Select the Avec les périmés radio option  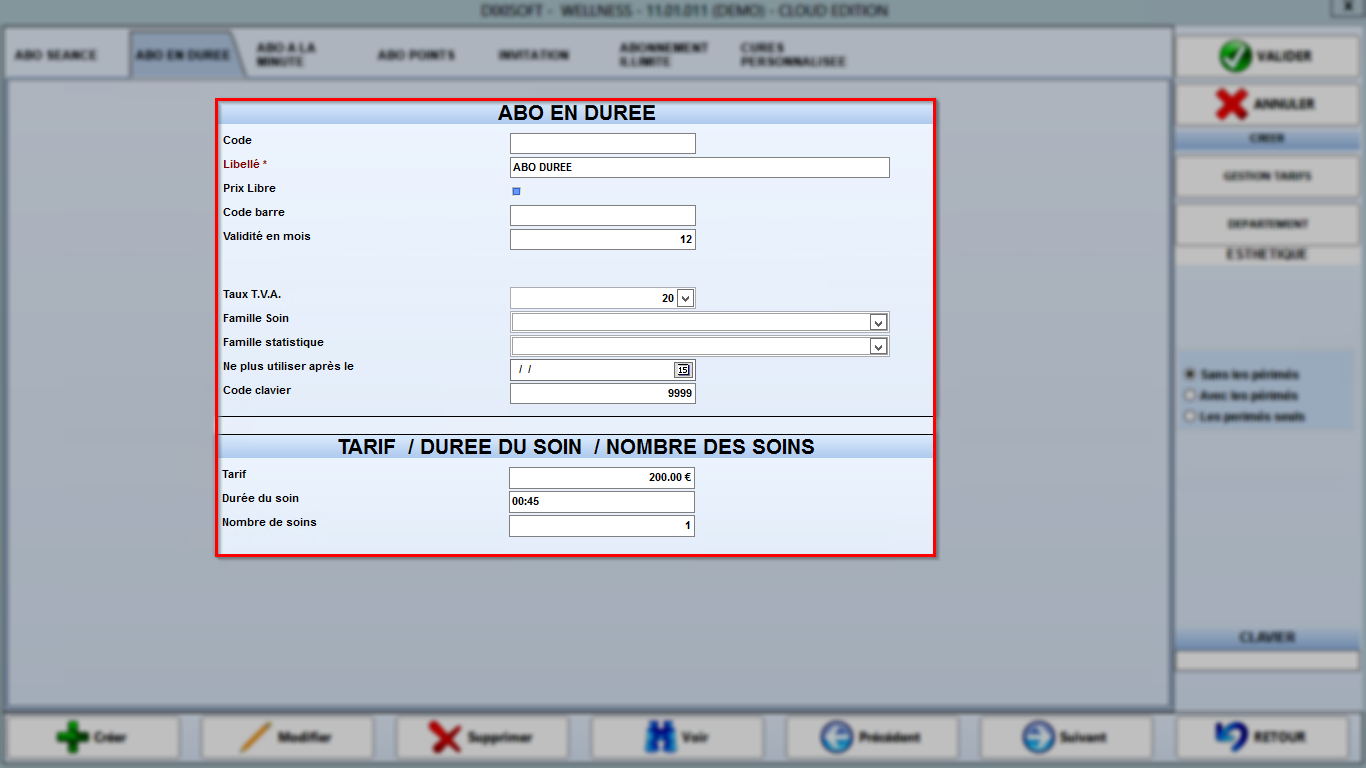tap(1190, 395)
